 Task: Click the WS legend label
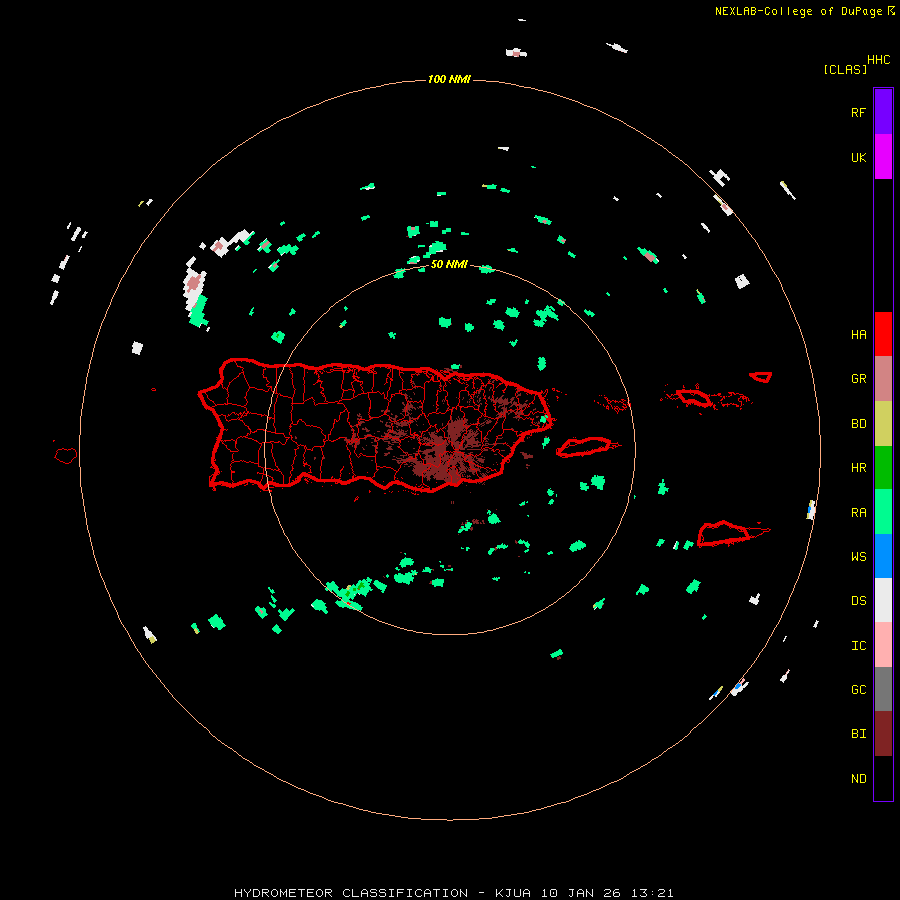pos(858,556)
